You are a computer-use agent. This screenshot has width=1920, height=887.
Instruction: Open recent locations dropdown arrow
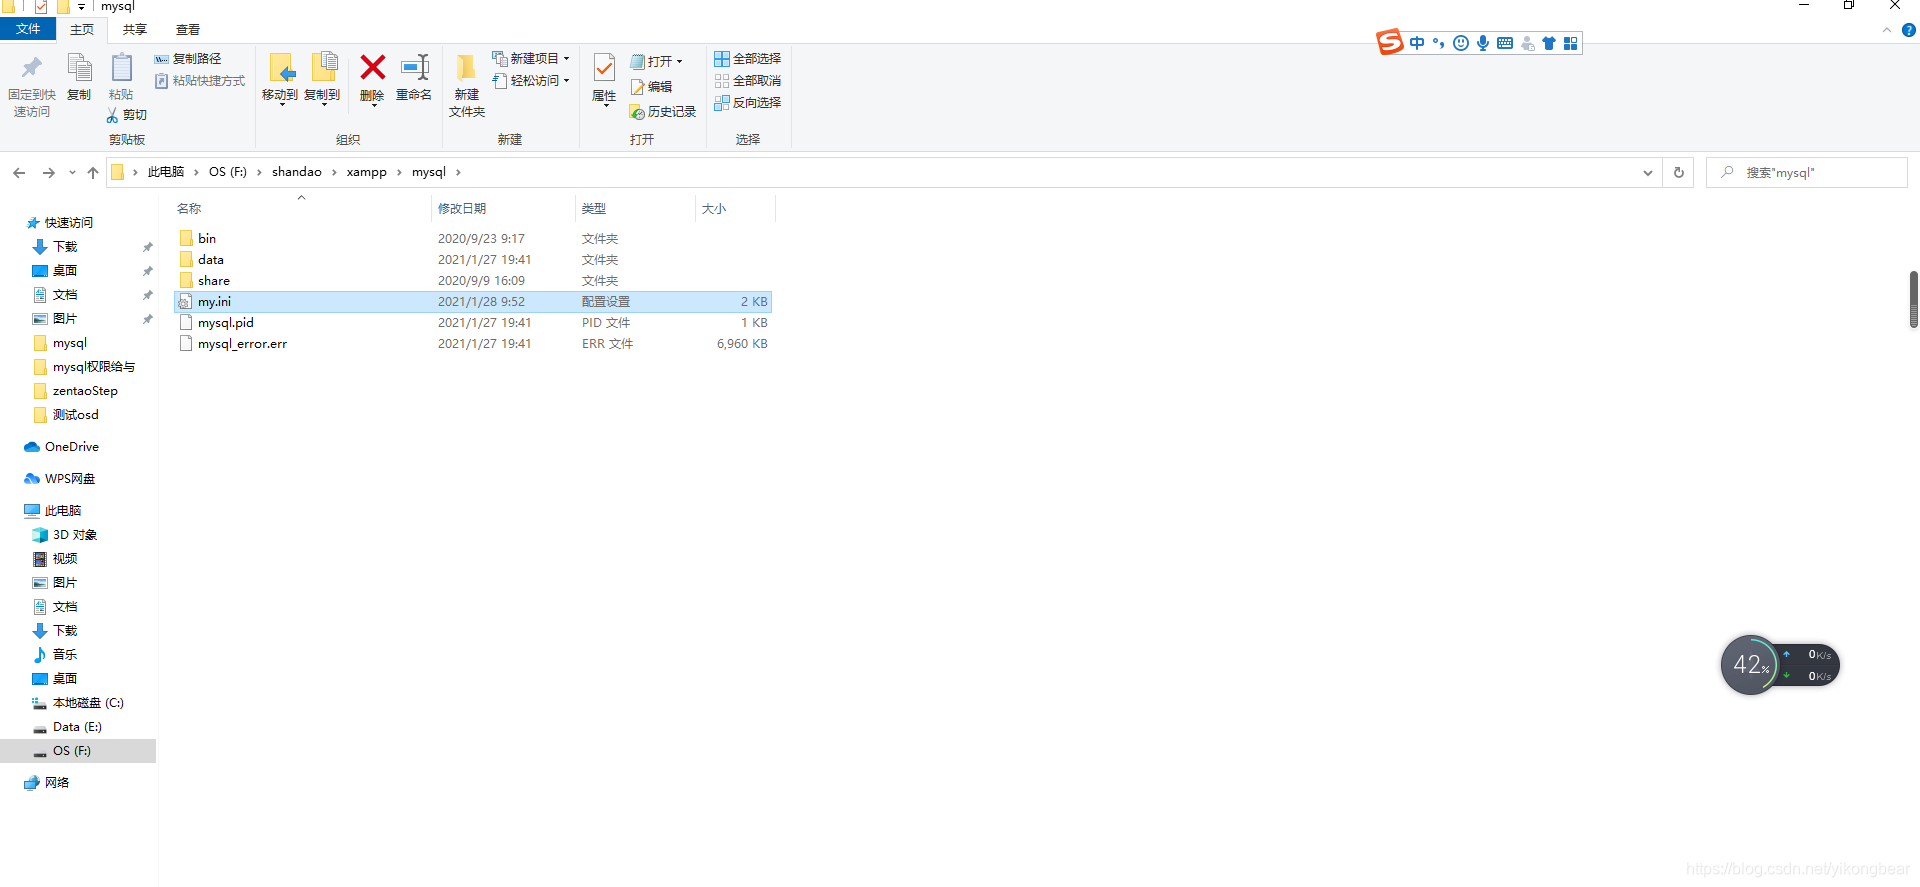click(72, 173)
